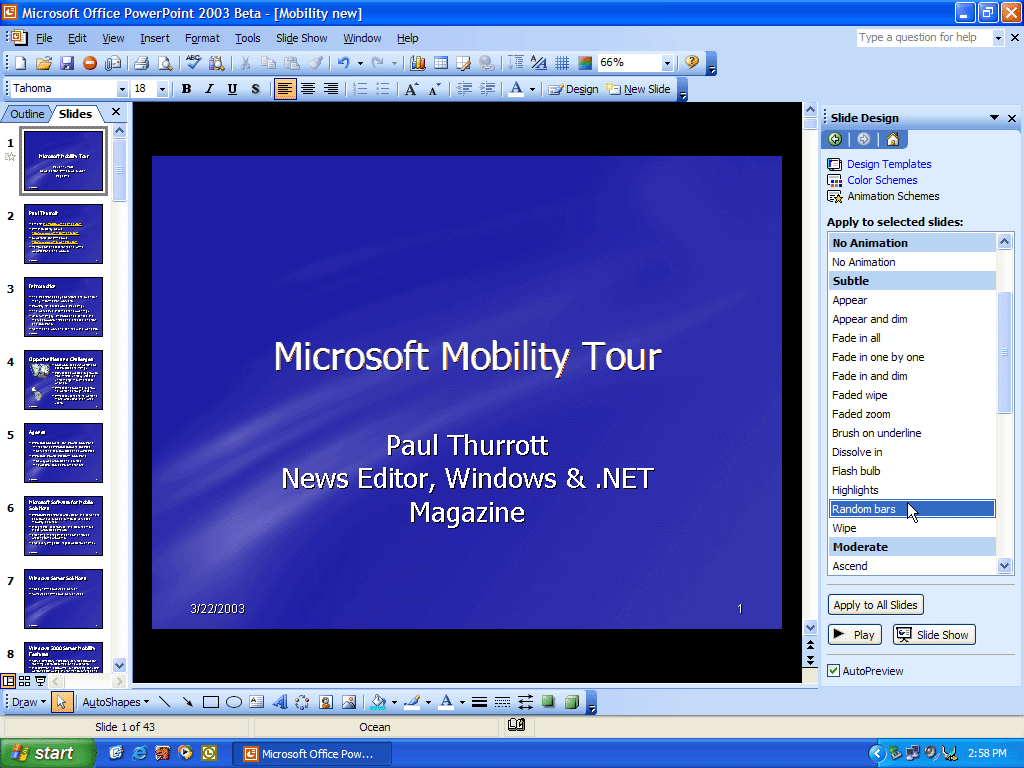The image size is (1024, 768).
Task: Click the Decrease Font Size icon
Action: tap(435, 89)
